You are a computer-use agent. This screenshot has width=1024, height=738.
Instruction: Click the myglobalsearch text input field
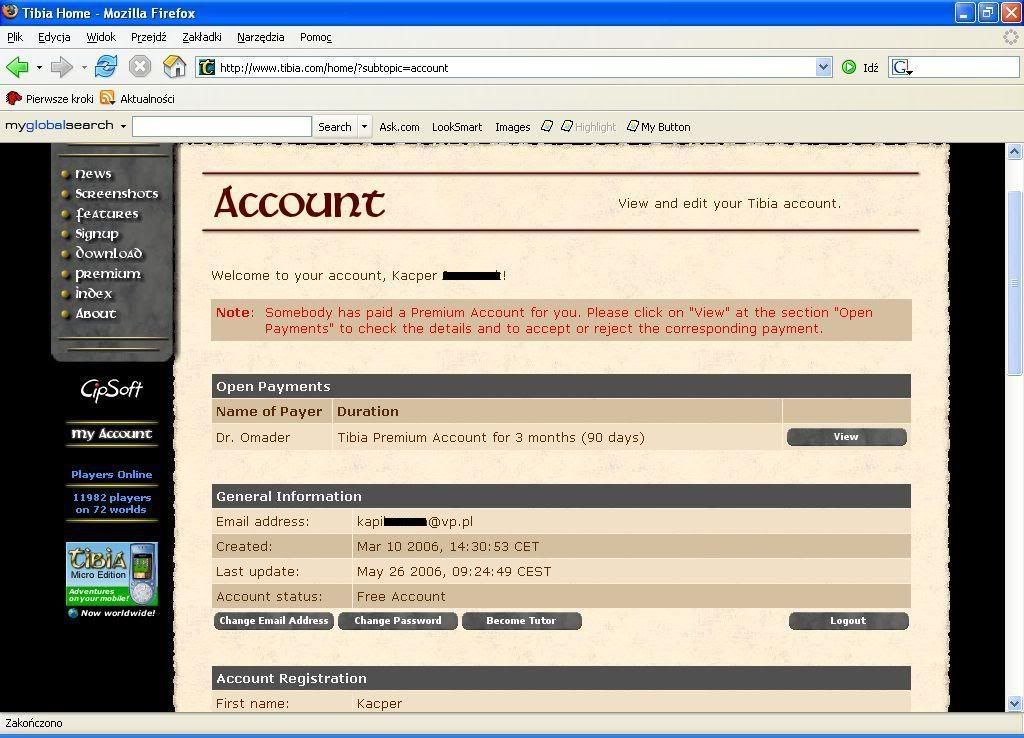pos(221,127)
